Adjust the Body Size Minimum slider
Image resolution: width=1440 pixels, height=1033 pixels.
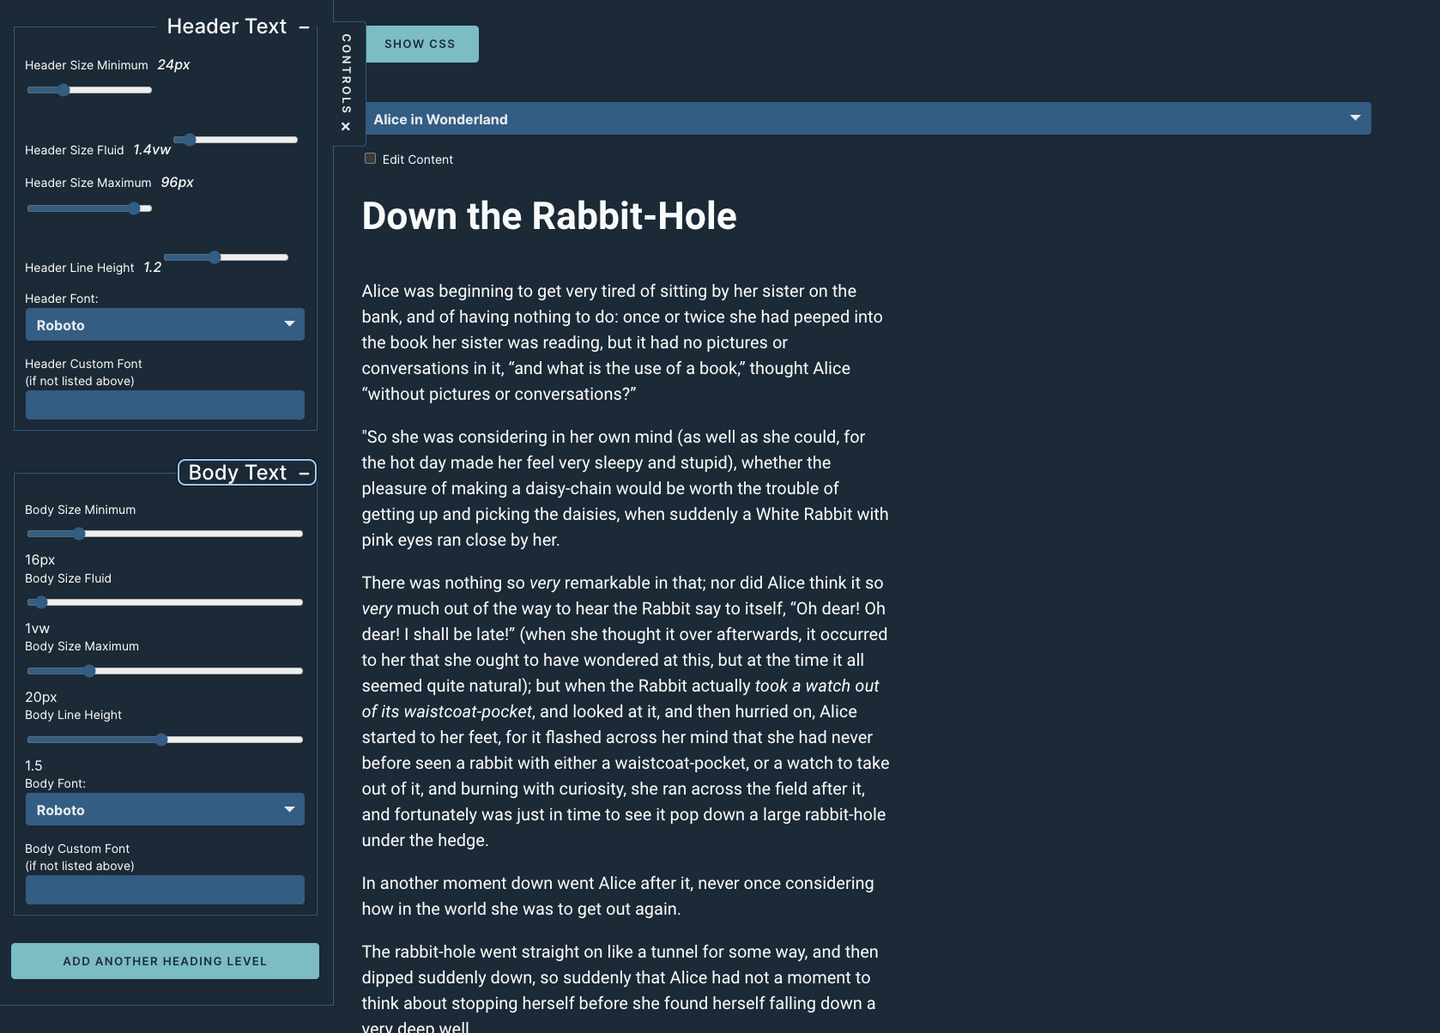165,534
